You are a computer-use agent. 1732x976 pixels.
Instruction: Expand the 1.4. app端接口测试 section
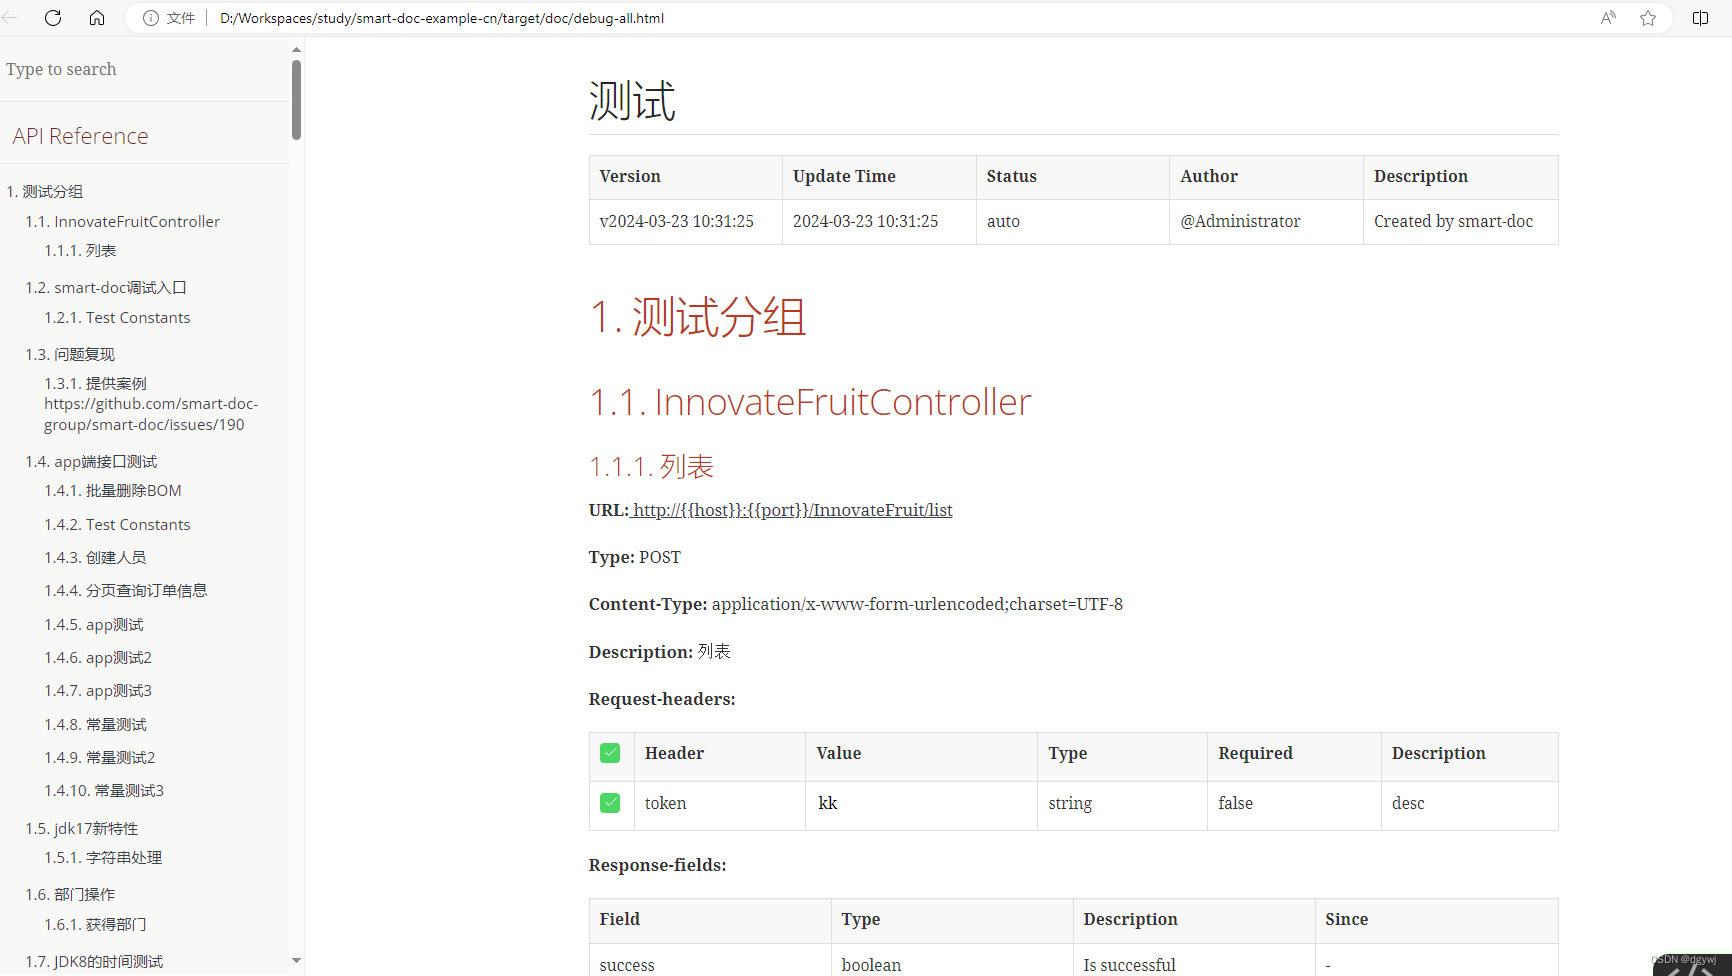pos(91,461)
